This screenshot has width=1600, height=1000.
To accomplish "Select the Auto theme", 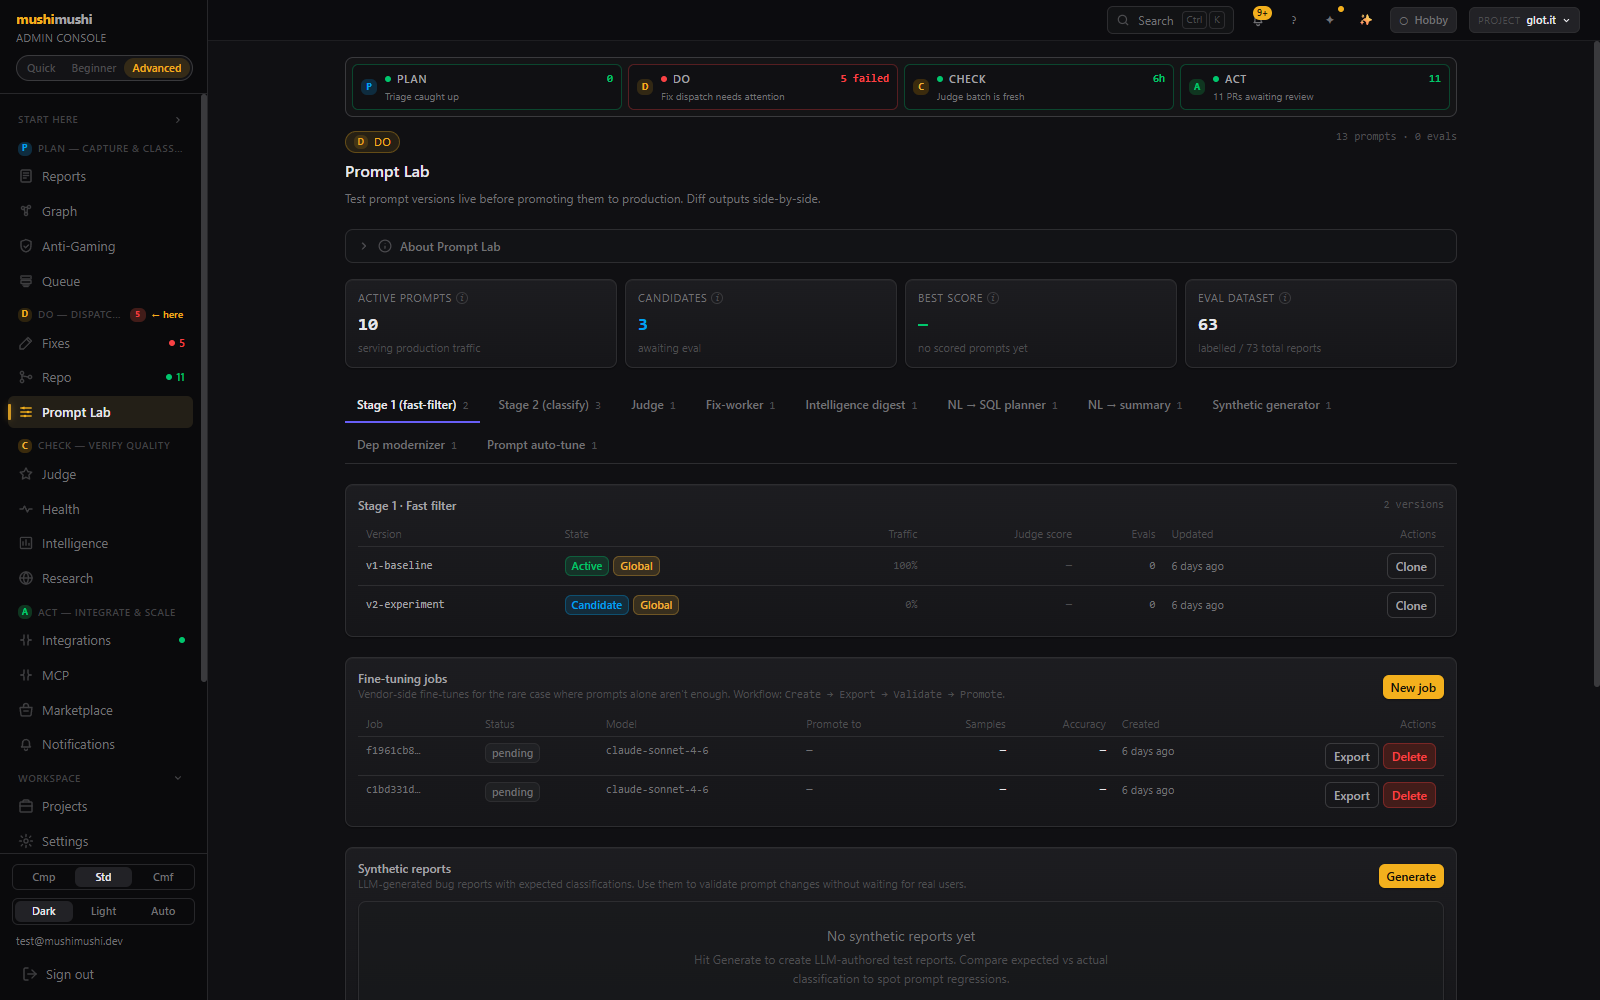I will (x=163, y=911).
